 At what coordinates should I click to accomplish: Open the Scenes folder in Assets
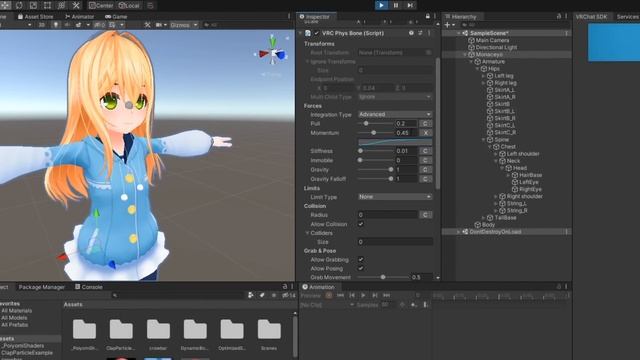[x=269, y=335]
